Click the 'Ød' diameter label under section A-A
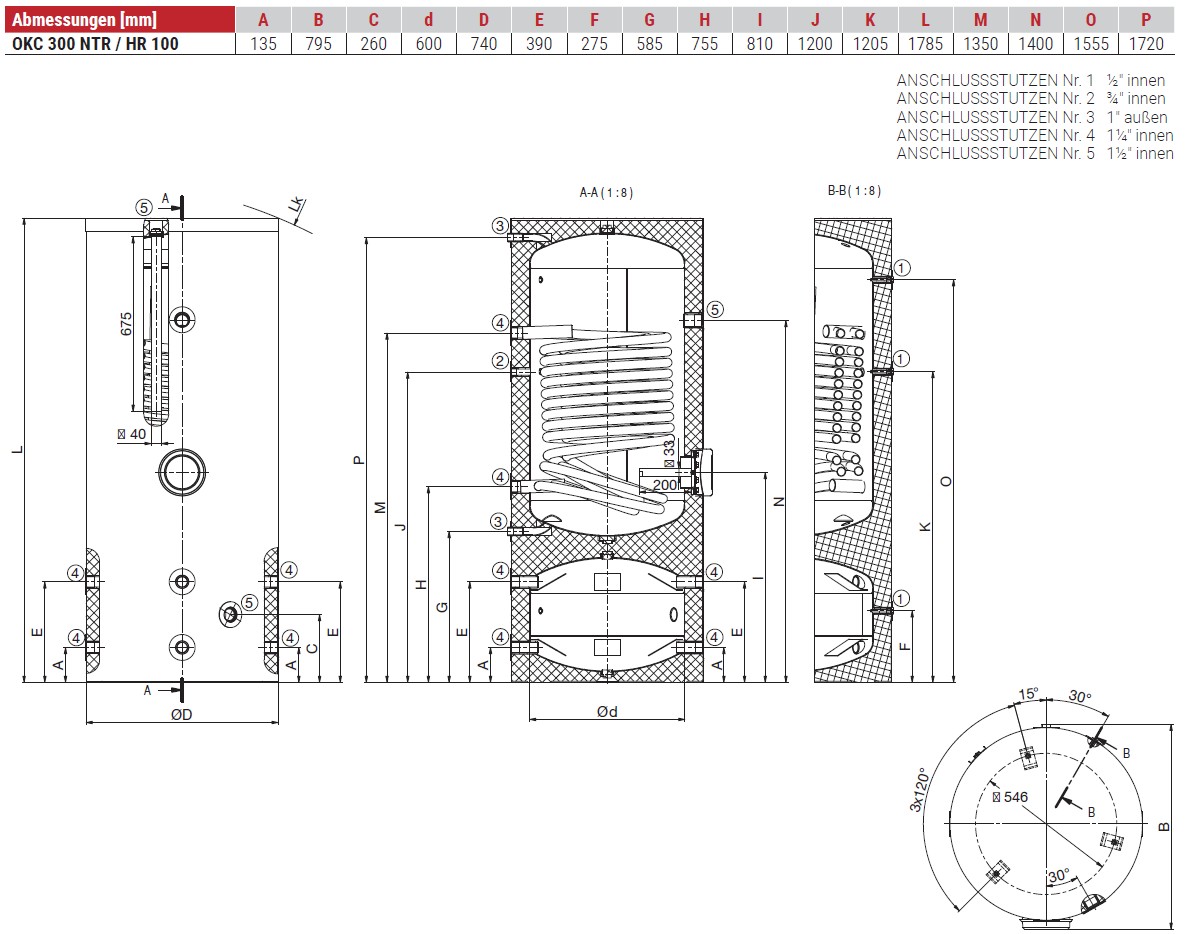1188x934 pixels. [x=607, y=711]
